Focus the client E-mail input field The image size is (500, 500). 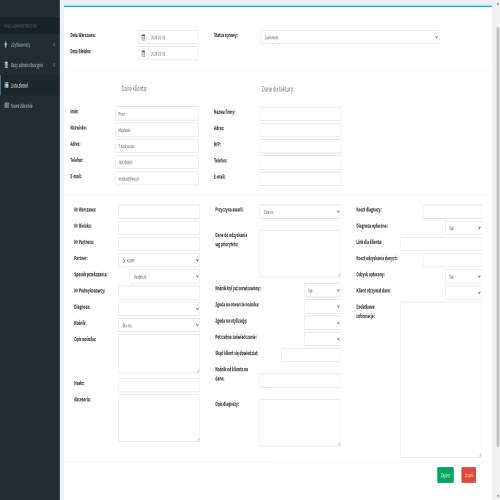[x=157, y=179]
